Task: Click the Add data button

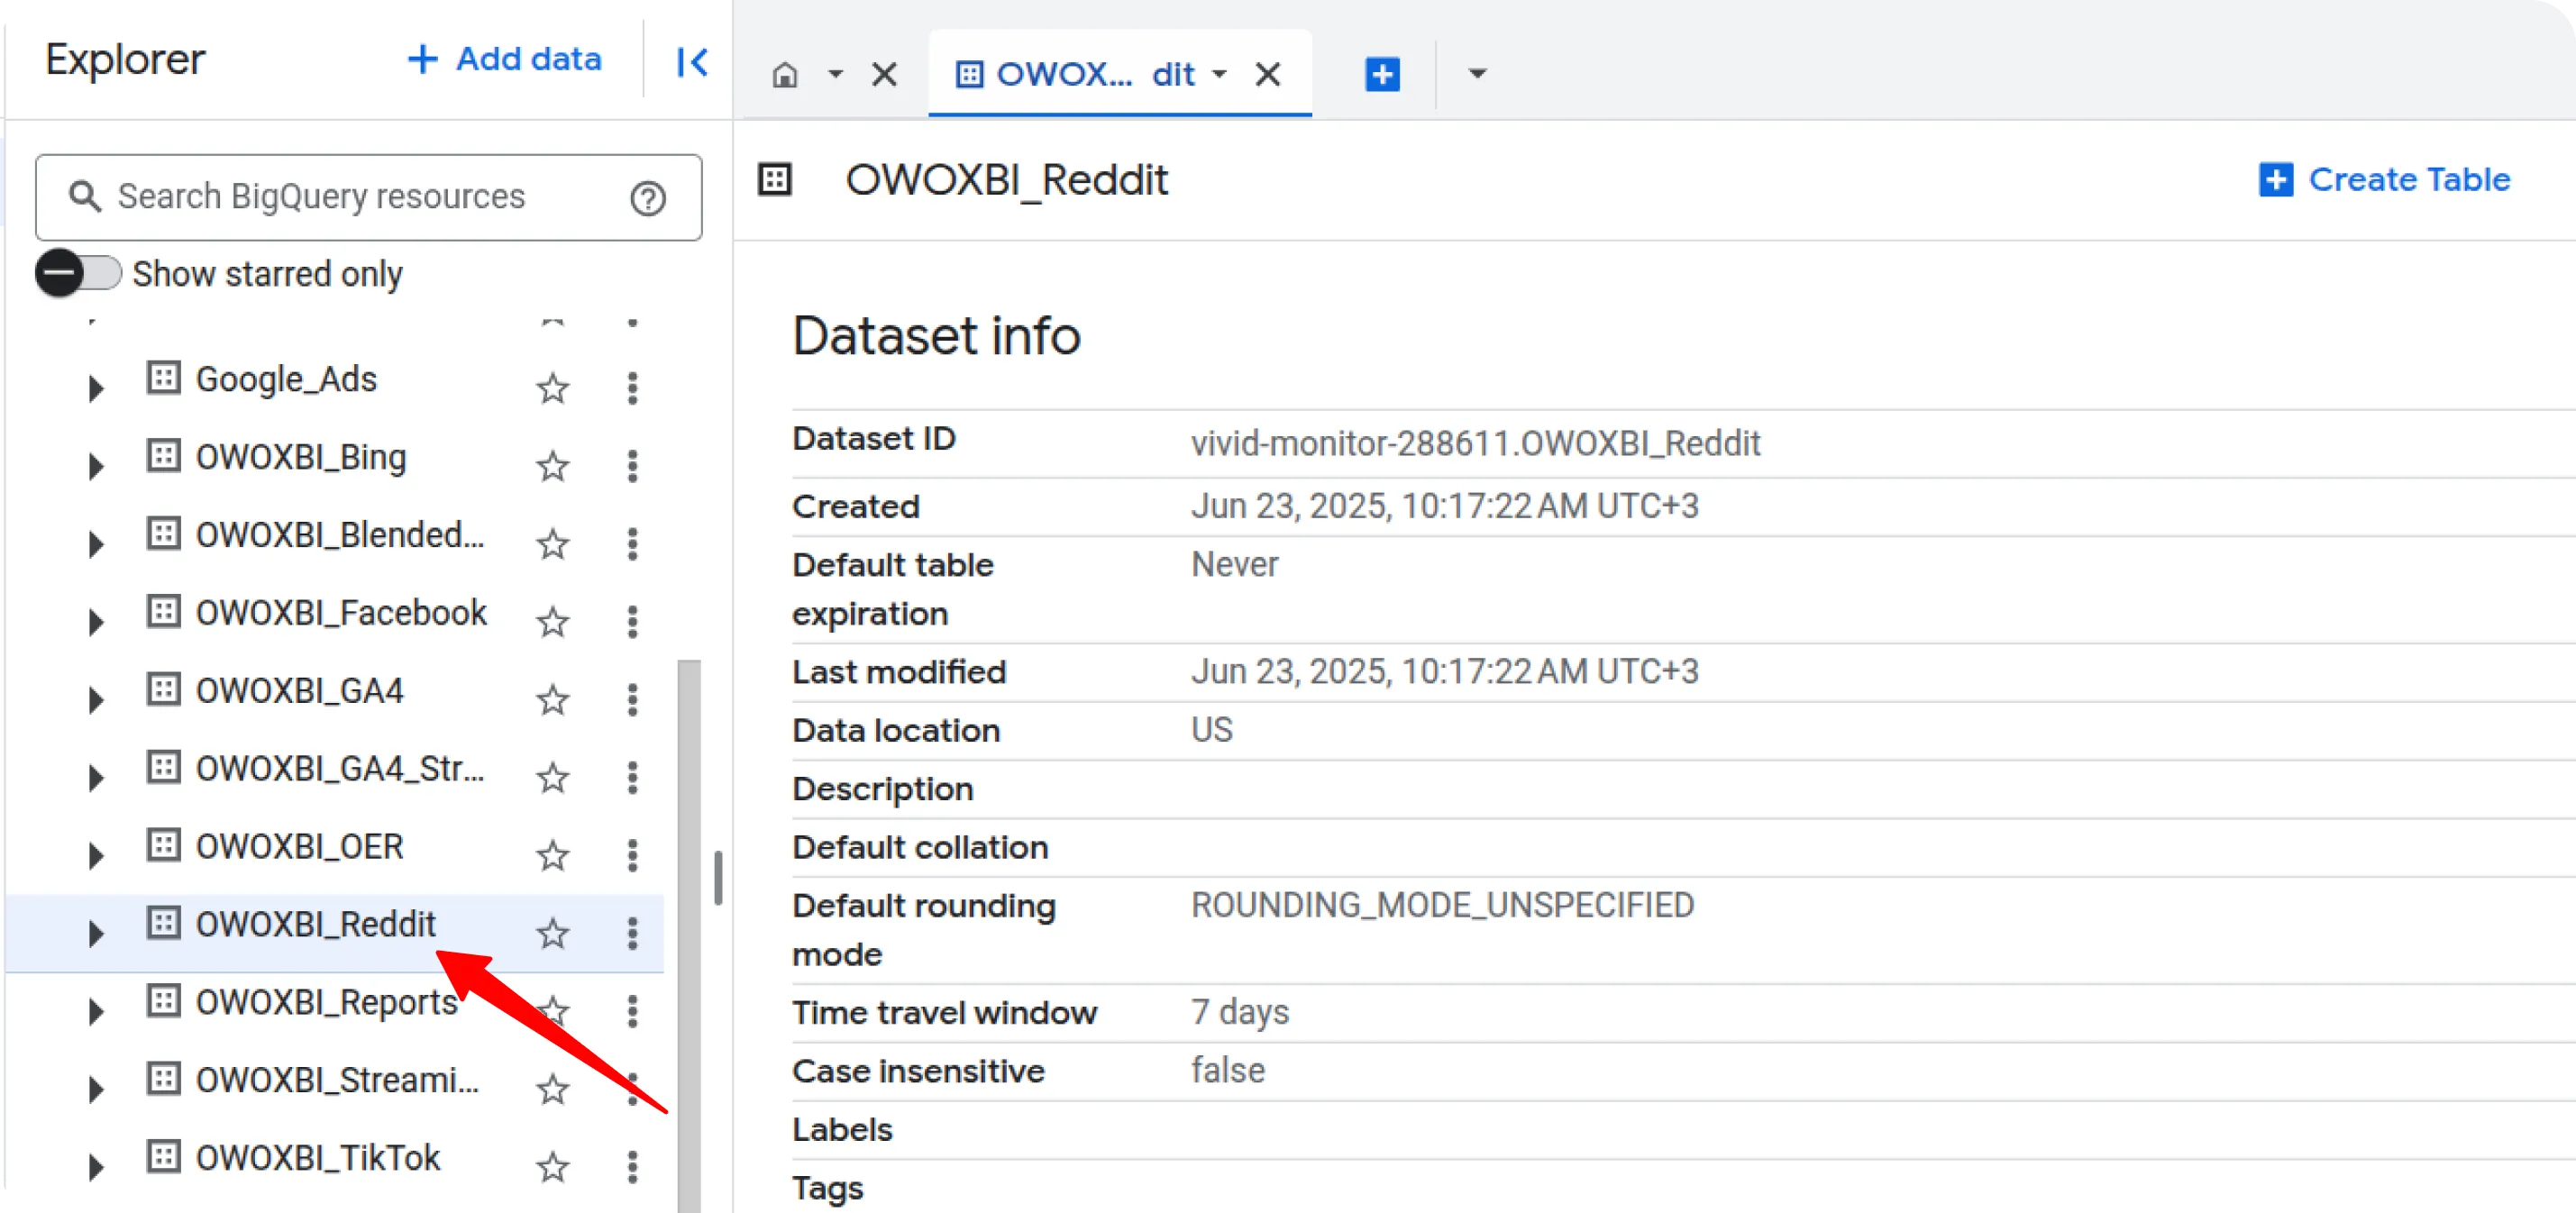Action: (x=504, y=59)
